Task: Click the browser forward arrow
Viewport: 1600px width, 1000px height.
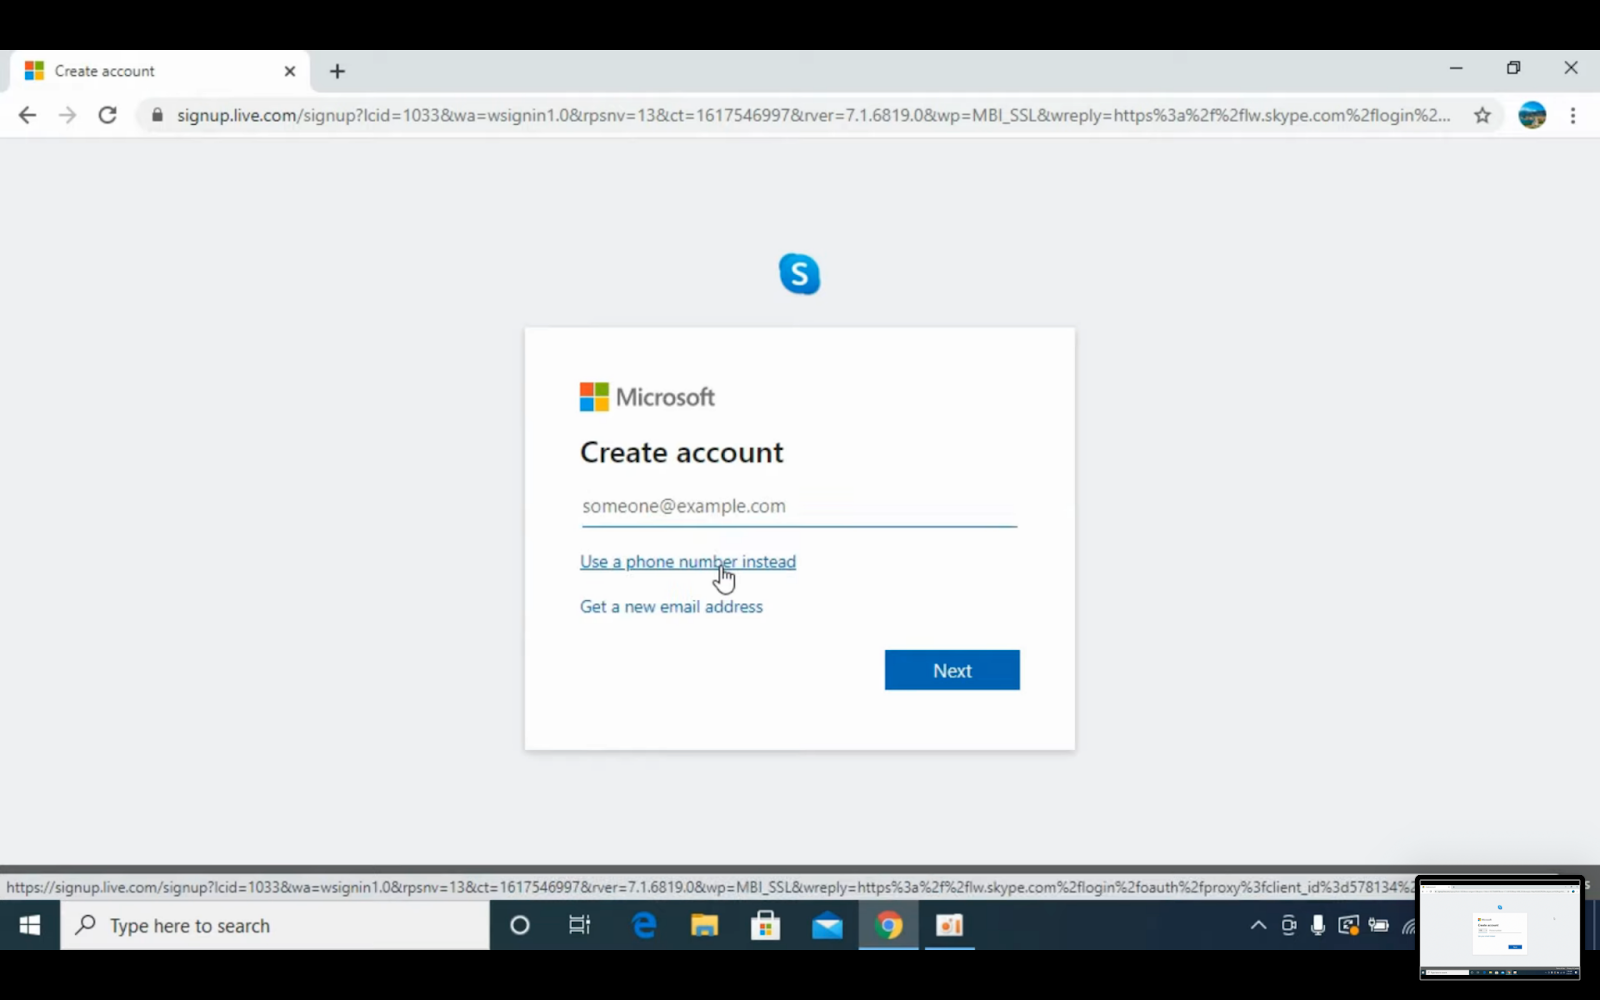Action: click(67, 115)
